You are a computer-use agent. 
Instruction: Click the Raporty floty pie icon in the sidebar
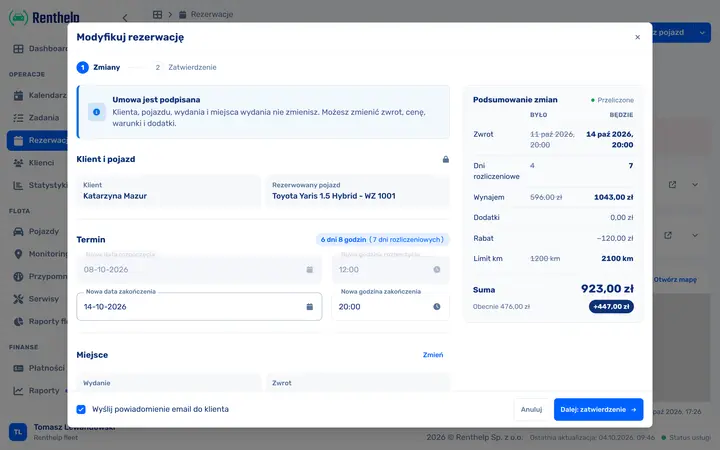coord(18,321)
